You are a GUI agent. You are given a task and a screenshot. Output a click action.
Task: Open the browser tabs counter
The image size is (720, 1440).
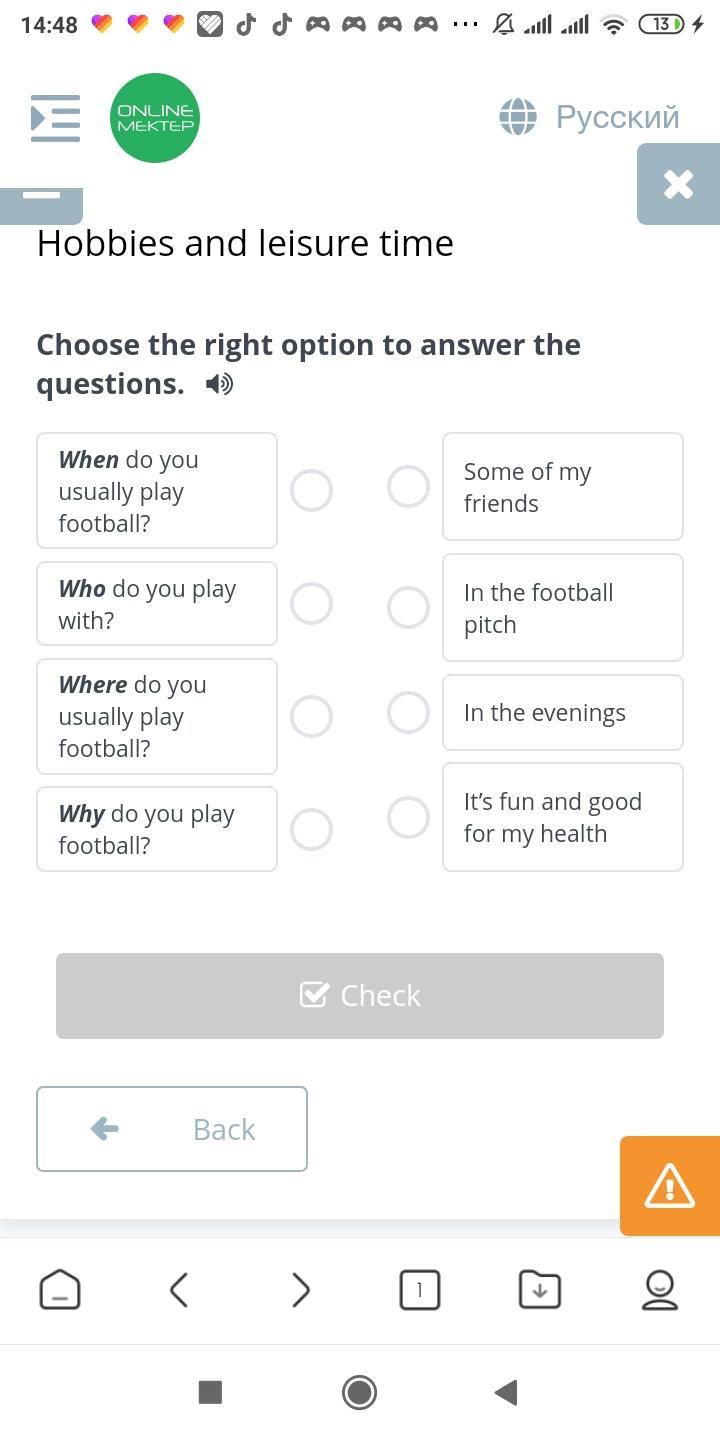tap(420, 1290)
